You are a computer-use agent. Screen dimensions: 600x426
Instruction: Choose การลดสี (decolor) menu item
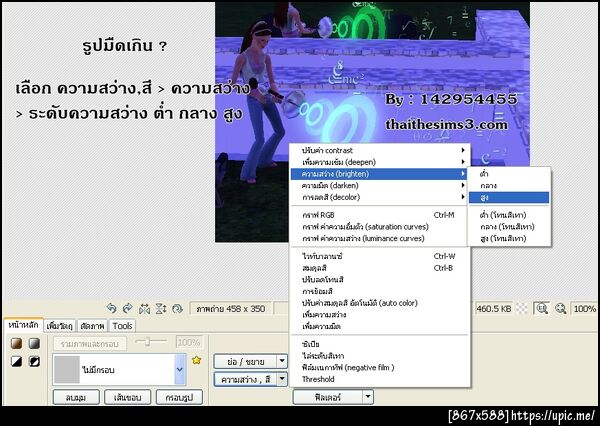(x=379, y=197)
